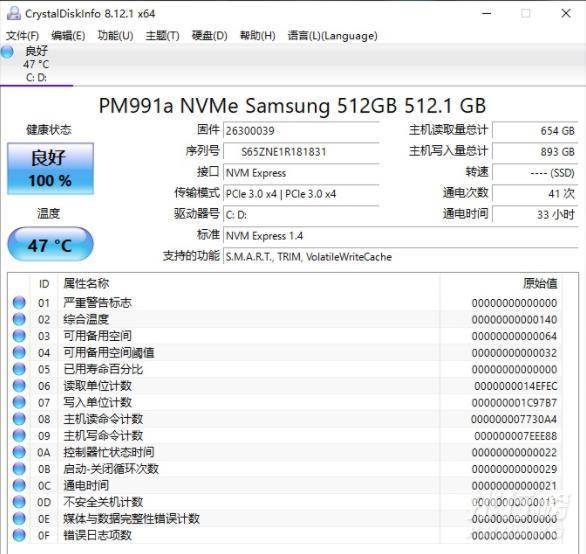
Task: Click status orb for attribute 0C 通电时间
Action: (x=19, y=485)
